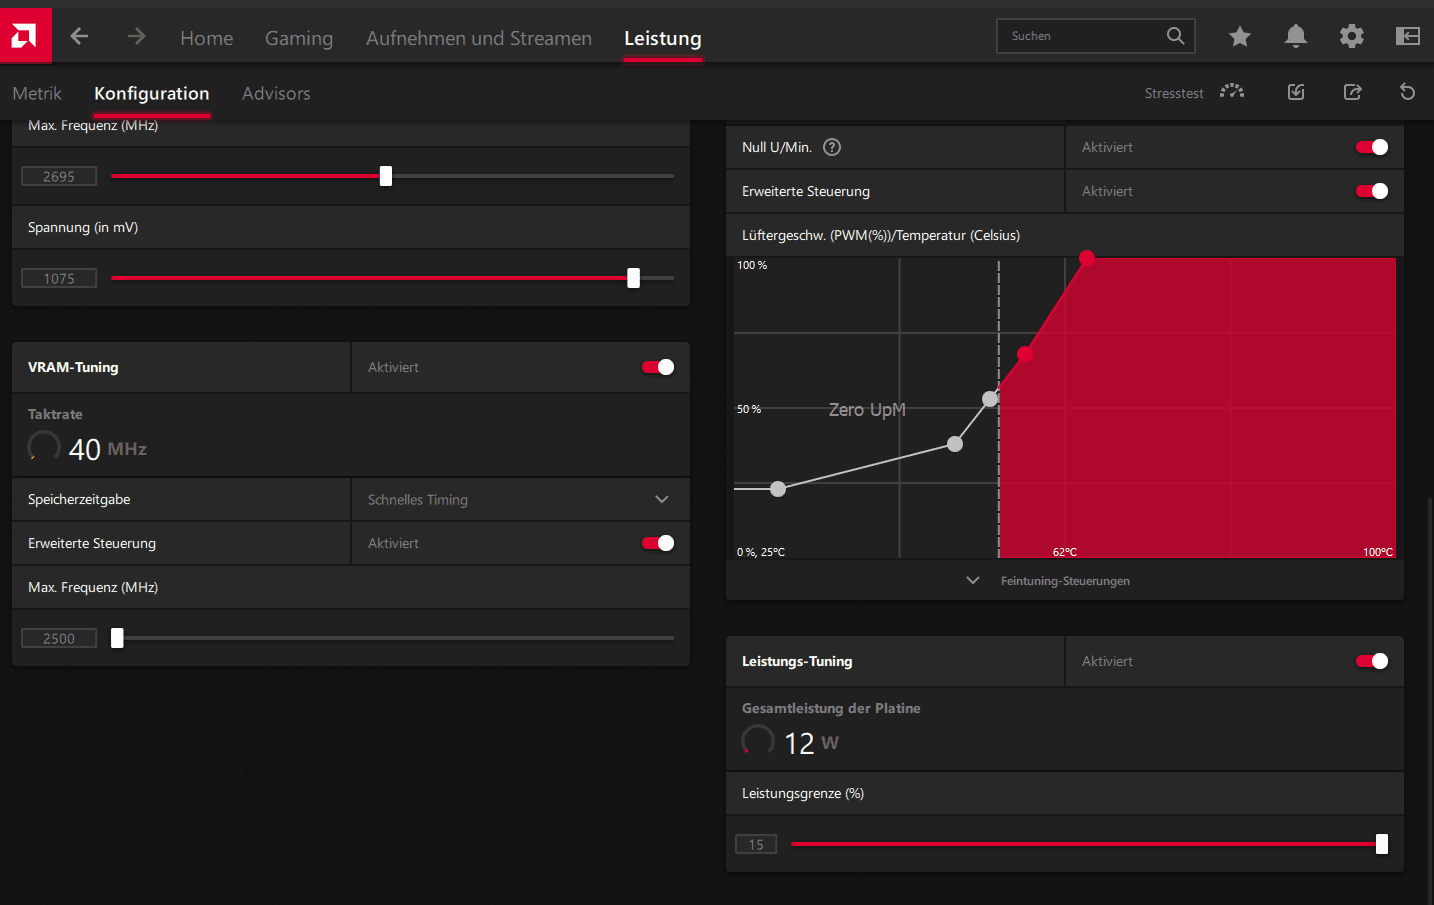Toggle the sidebar panel icon
Viewport: 1434px width, 905px height.
[x=1408, y=36]
